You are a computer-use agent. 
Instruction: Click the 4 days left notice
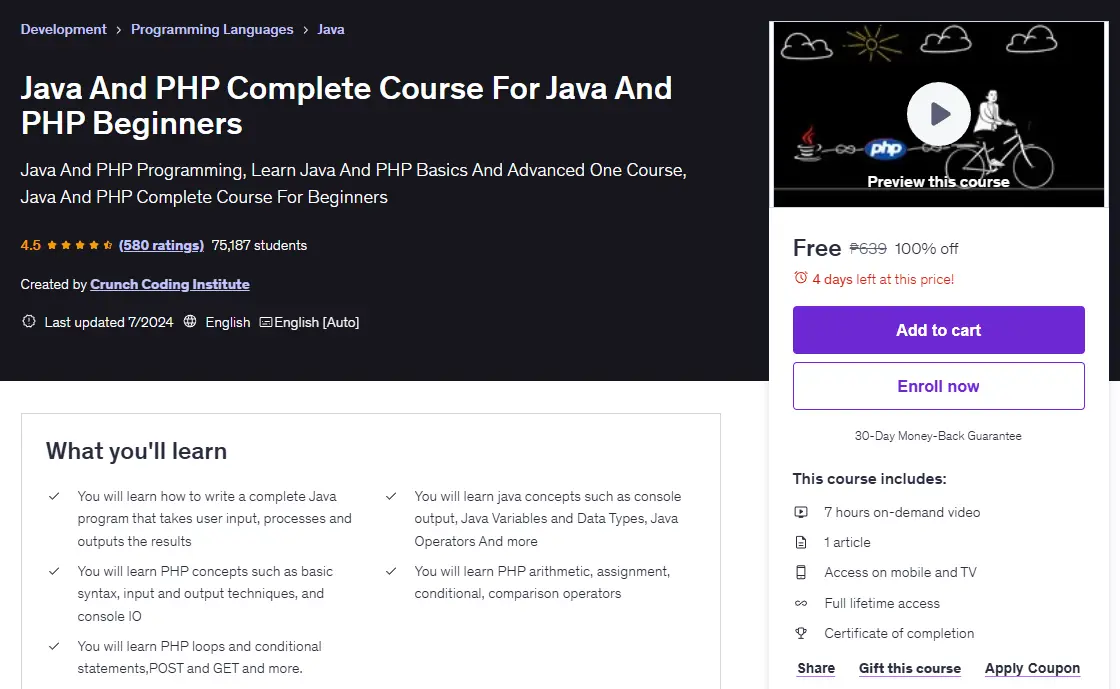[883, 279]
